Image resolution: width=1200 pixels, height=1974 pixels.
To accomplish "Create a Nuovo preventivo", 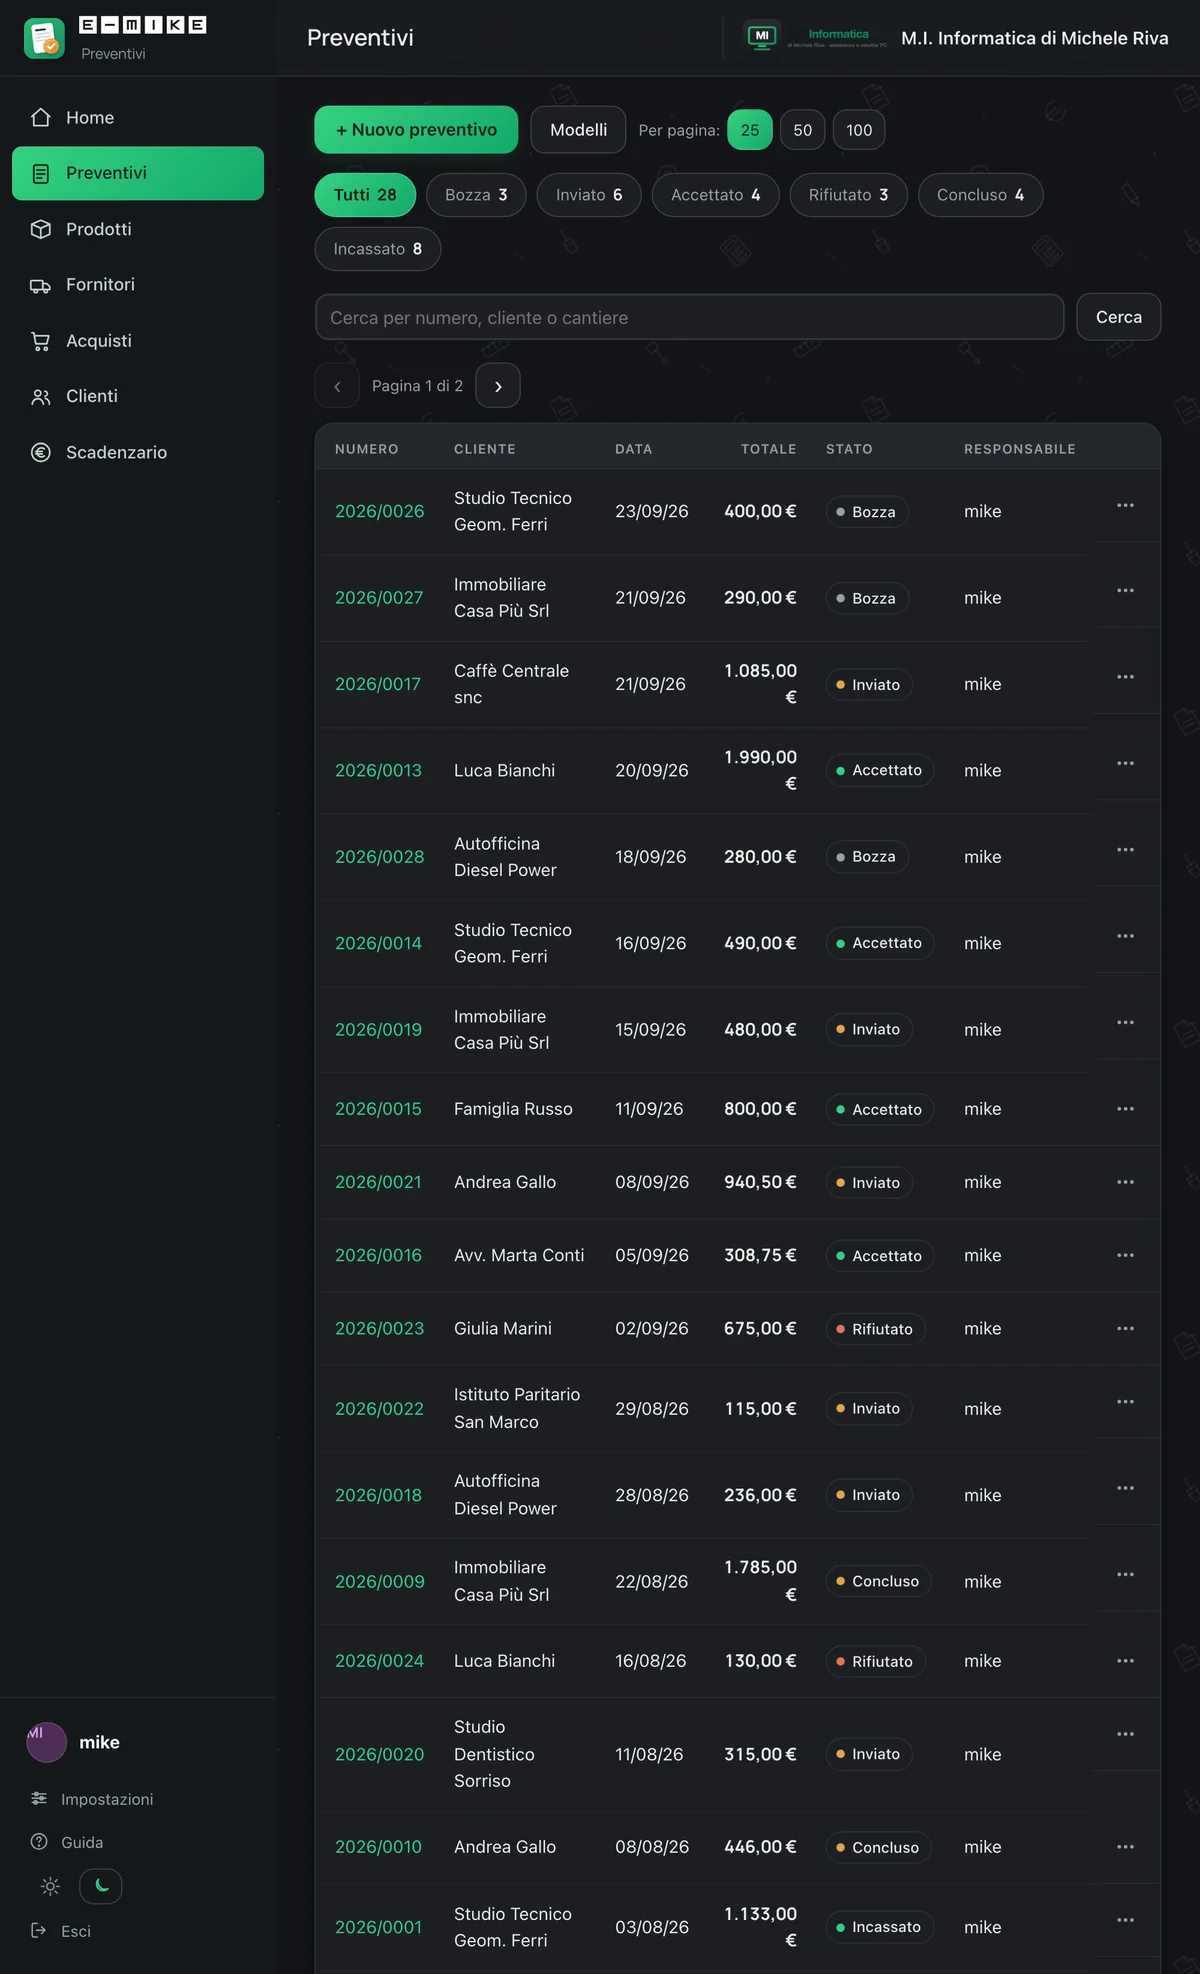I will click(416, 130).
